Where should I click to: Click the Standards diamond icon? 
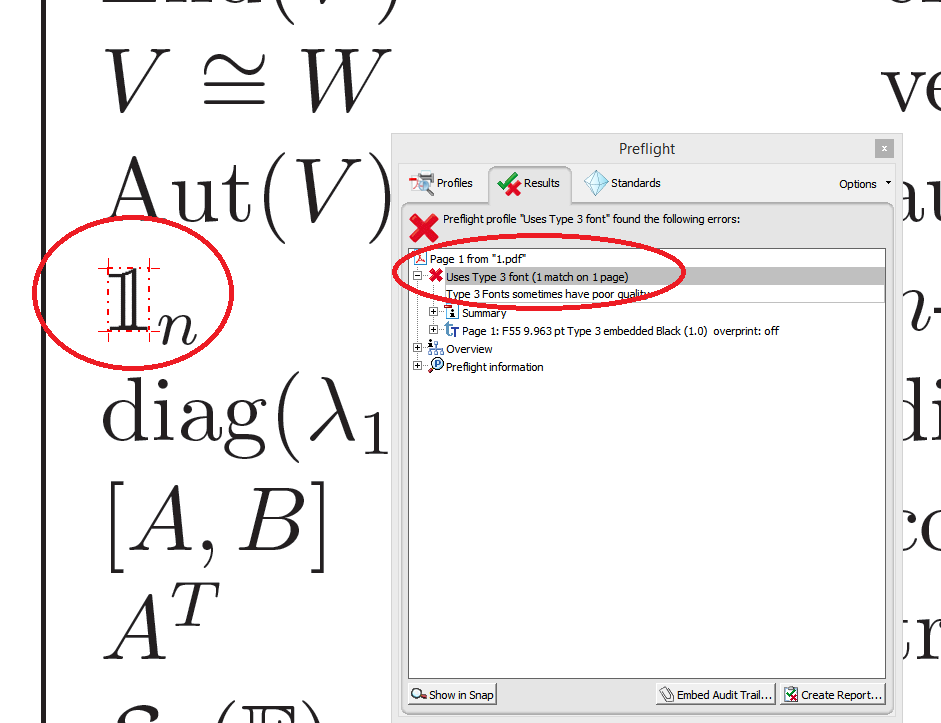[598, 183]
